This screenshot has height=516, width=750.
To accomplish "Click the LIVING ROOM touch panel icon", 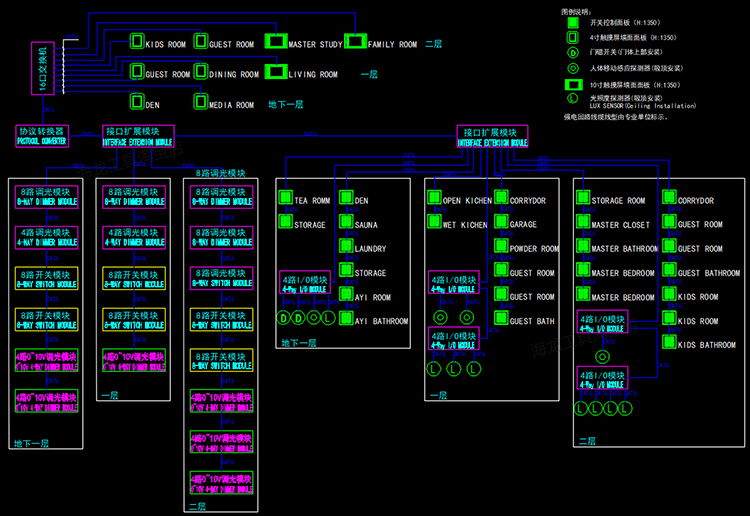I will [x=275, y=73].
